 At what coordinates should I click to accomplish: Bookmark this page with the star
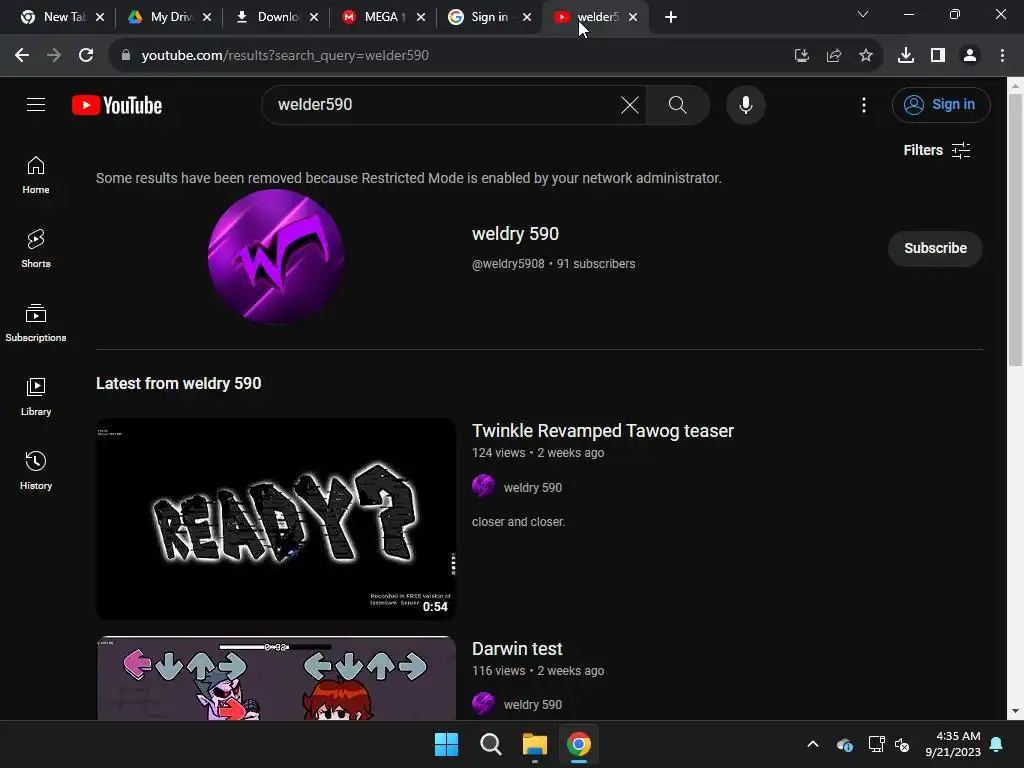pyautogui.click(x=866, y=56)
